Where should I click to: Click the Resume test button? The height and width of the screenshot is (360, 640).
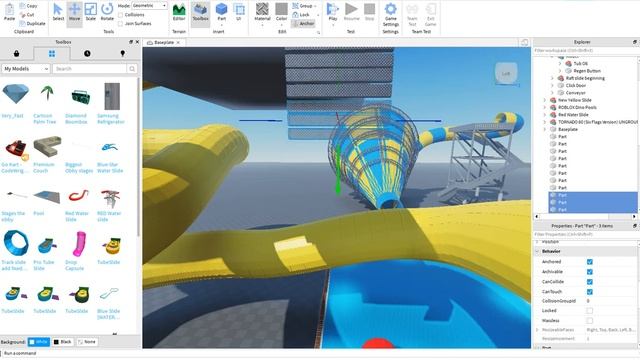(x=351, y=11)
